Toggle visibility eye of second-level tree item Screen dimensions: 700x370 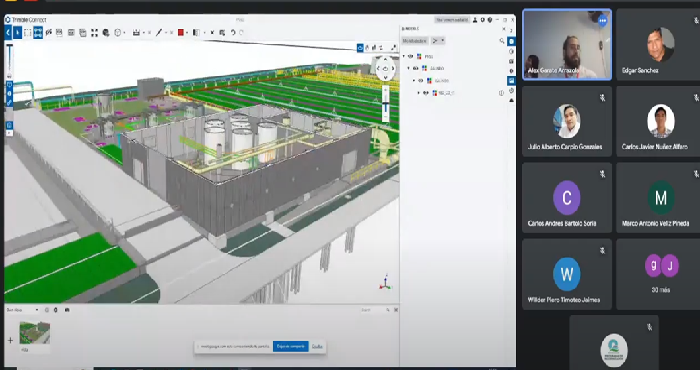coord(416,68)
